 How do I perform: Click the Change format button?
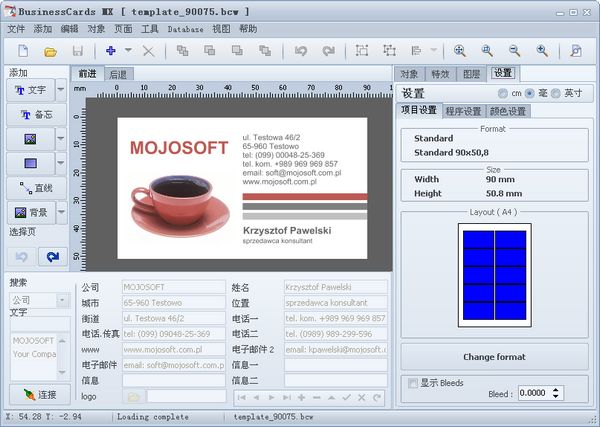coord(494,357)
